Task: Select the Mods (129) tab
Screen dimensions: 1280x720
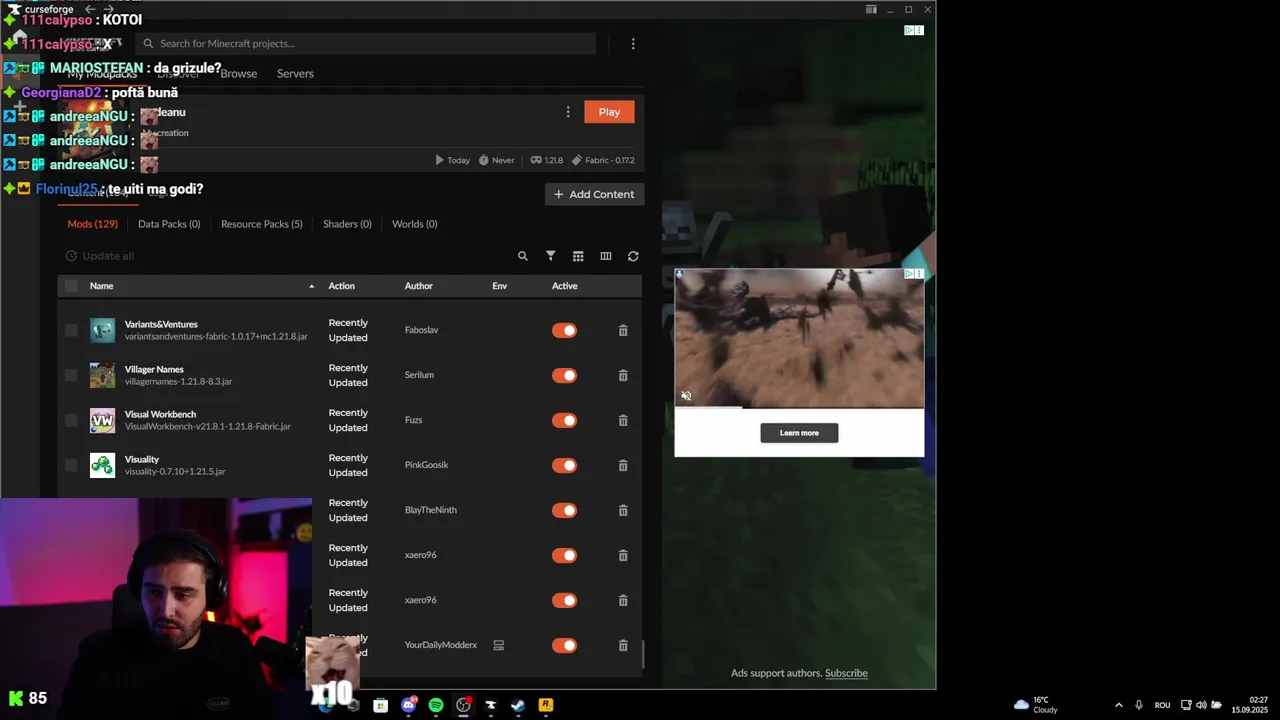Action: [92, 224]
